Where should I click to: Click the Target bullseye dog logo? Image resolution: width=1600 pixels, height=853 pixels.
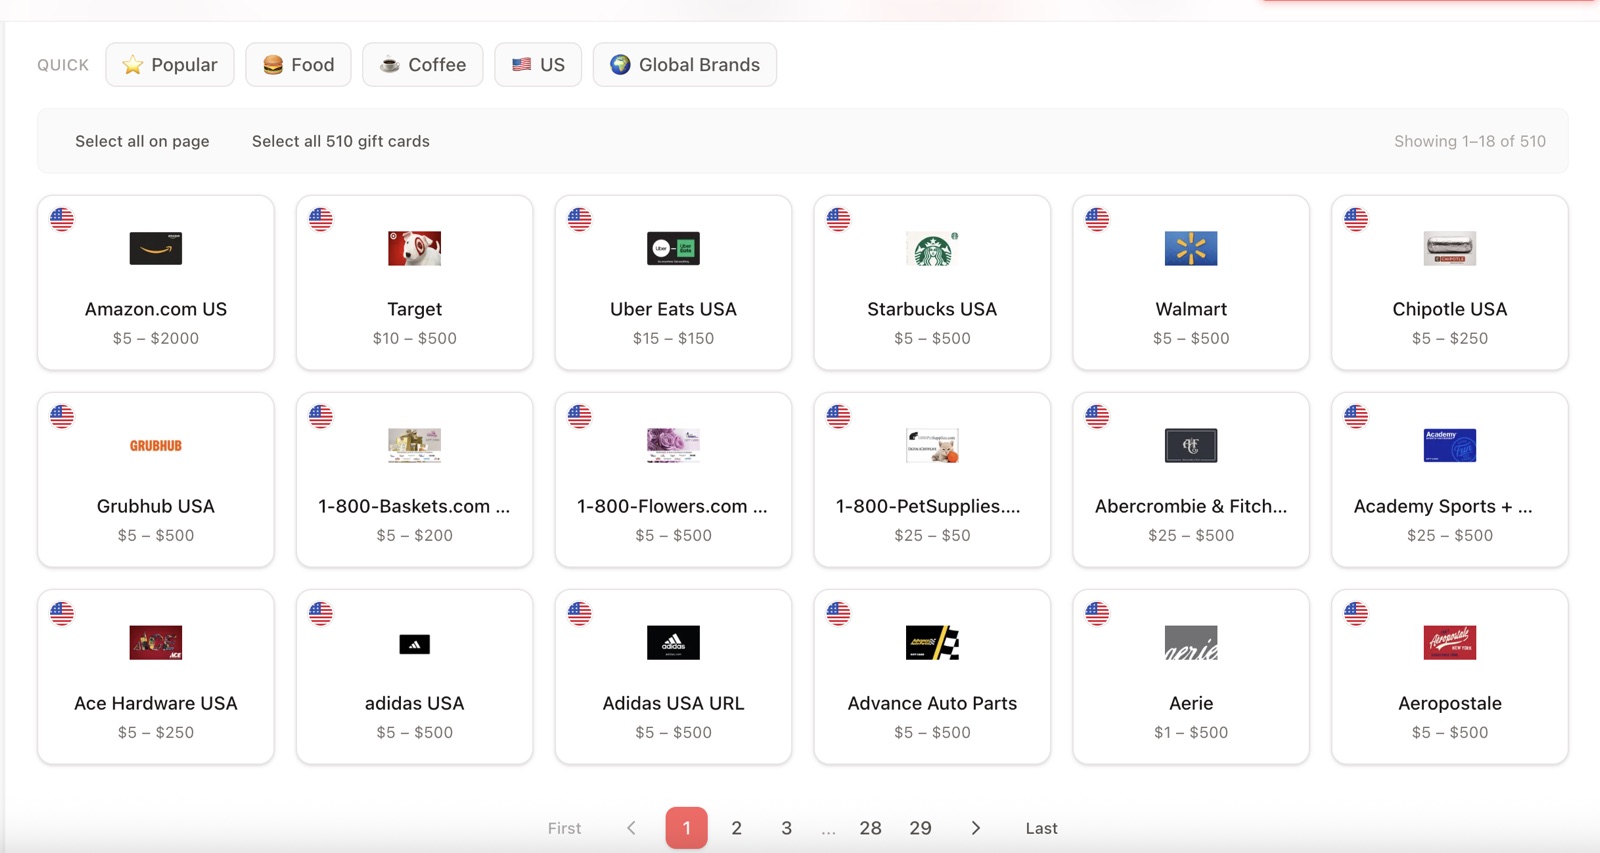coord(414,248)
